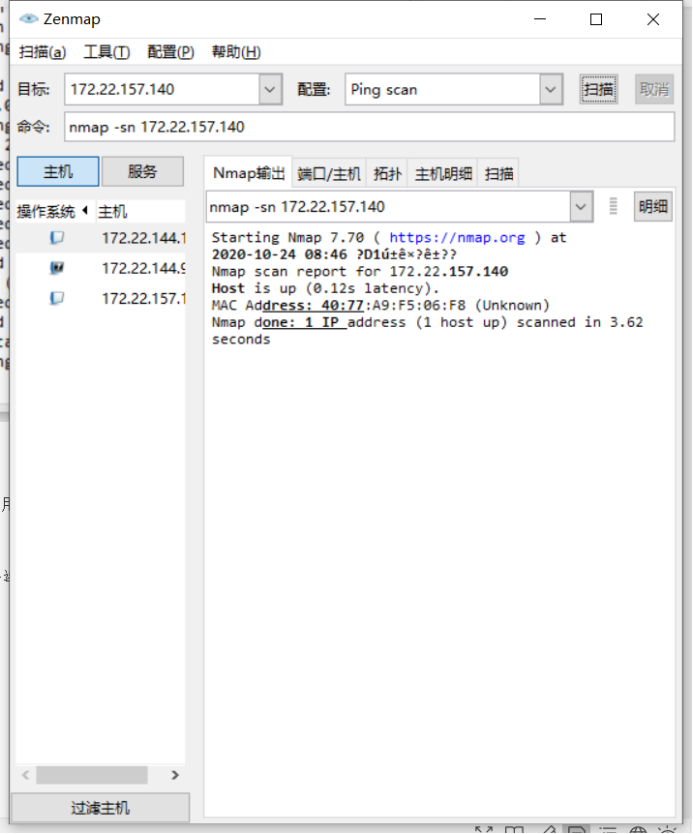
Task: Click the Zenmap eye logo icon
Action: (29, 19)
